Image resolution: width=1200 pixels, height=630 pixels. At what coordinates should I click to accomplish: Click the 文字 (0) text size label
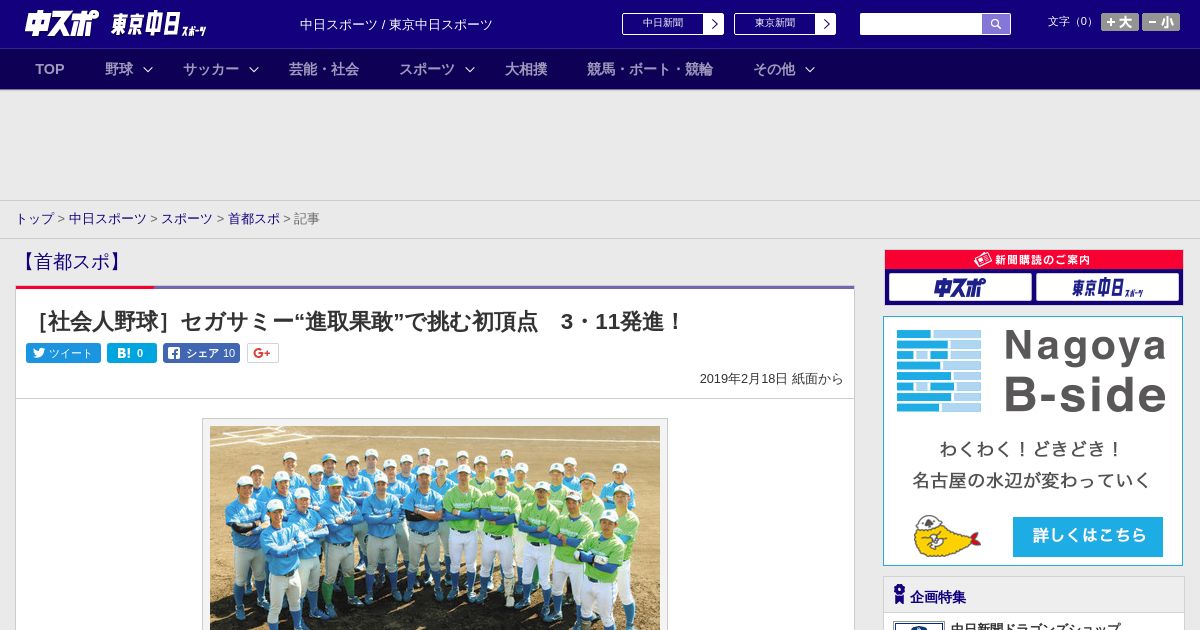click(1072, 22)
